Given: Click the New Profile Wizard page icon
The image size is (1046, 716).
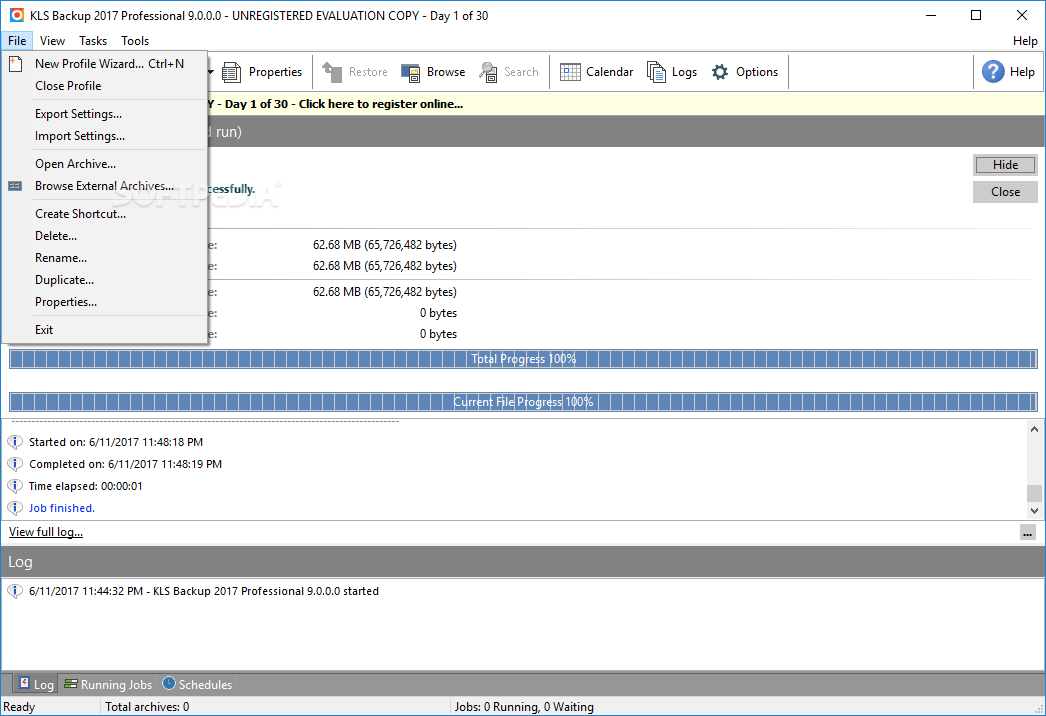Looking at the screenshot, I should (x=15, y=64).
